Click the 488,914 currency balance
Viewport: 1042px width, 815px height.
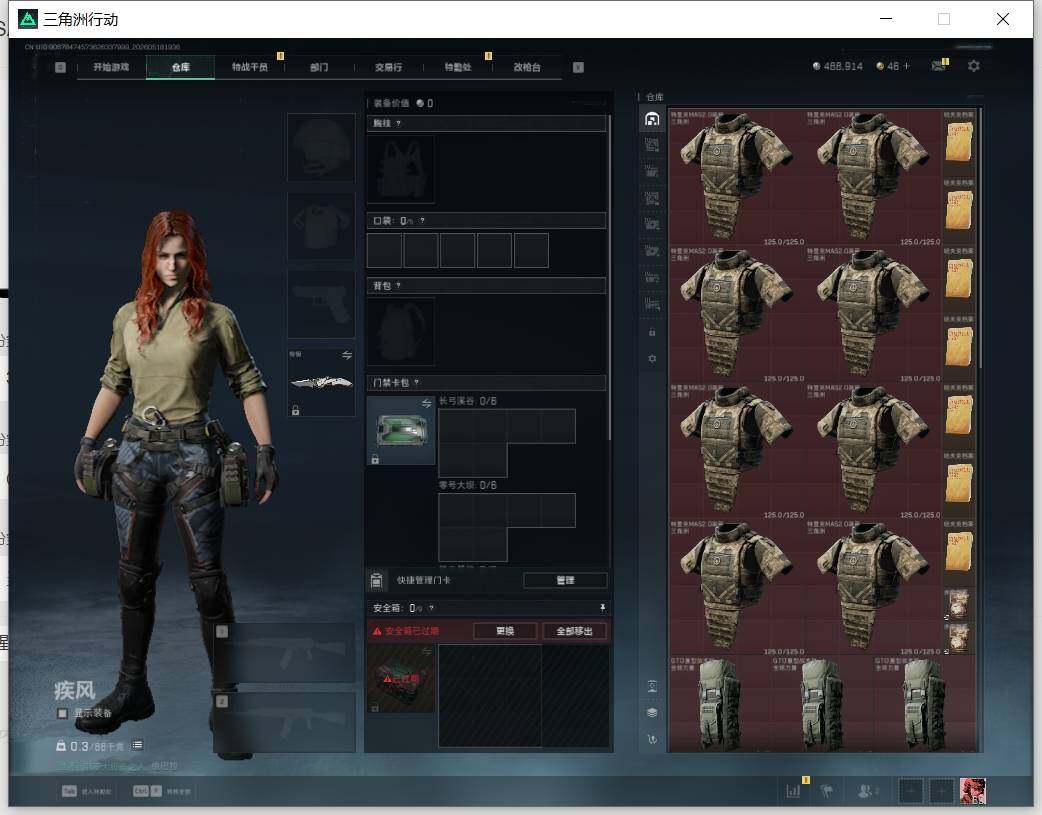(x=837, y=66)
